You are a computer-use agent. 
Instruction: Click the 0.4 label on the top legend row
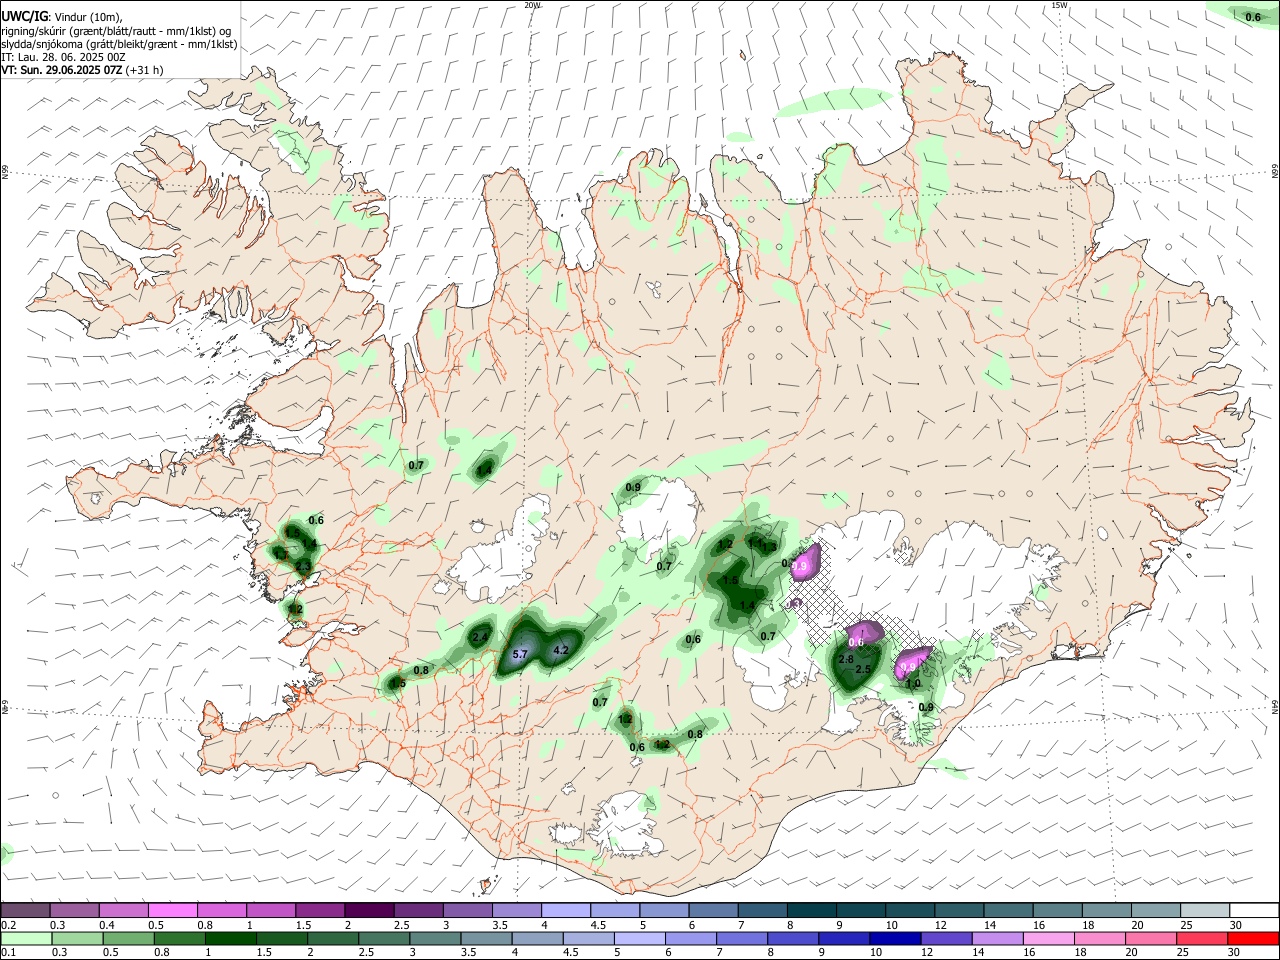click(x=107, y=925)
